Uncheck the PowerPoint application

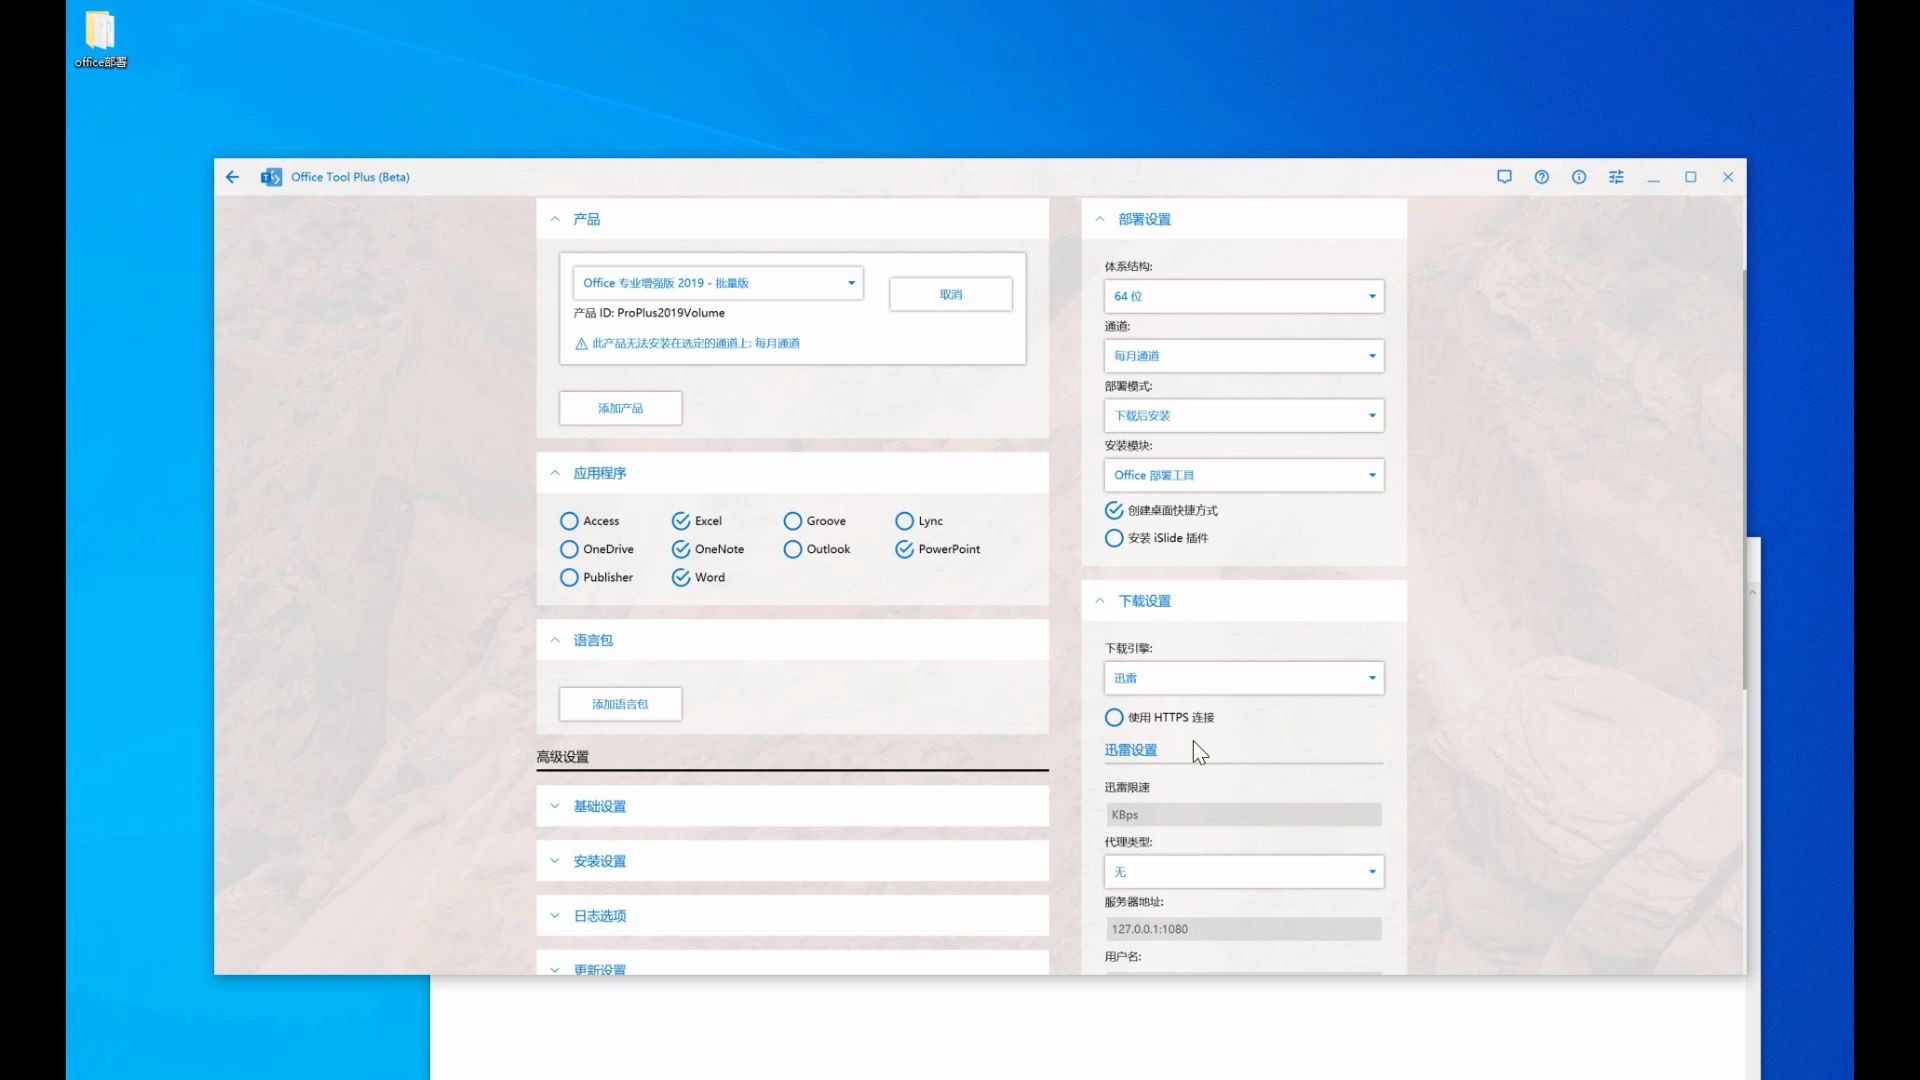pyautogui.click(x=905, y=549)
